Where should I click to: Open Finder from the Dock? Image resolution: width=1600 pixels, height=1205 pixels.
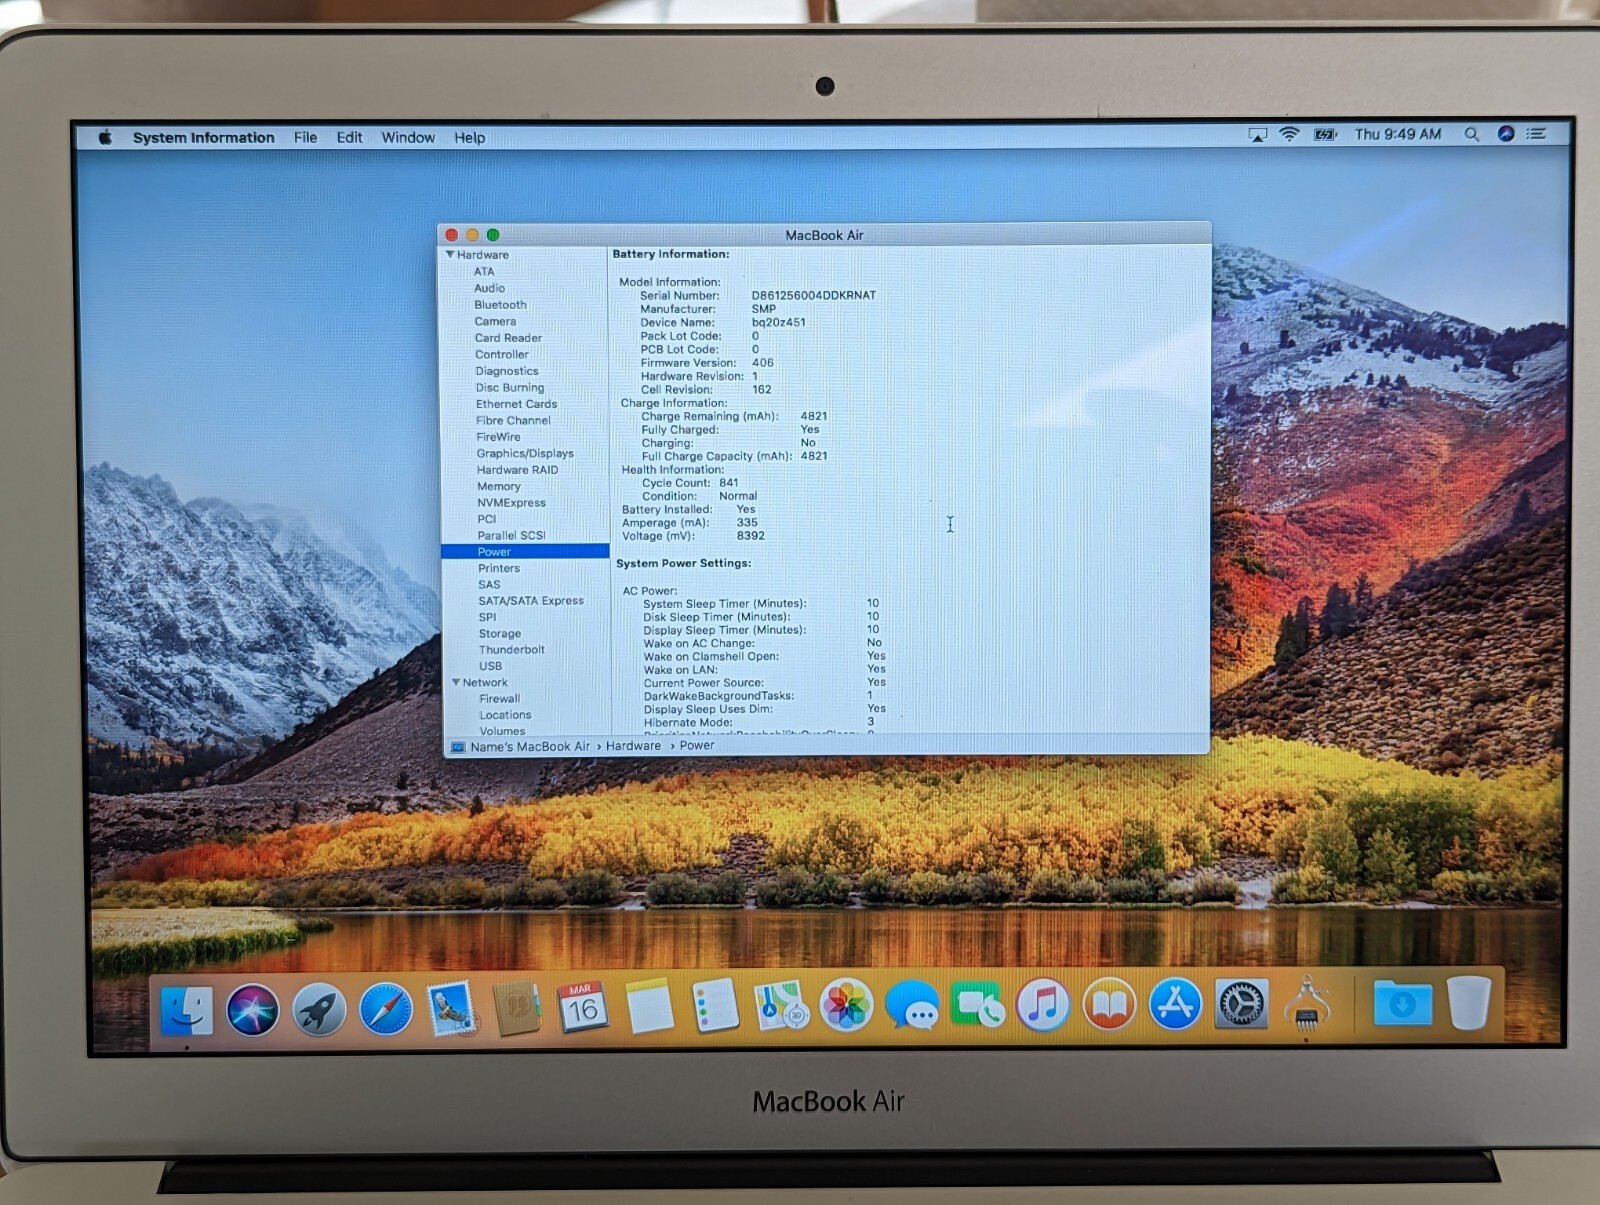point(187,1010)
